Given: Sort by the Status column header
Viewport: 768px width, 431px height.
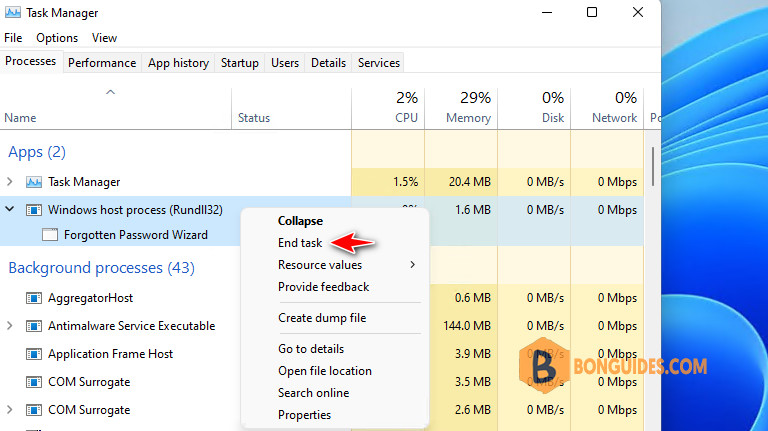Looking at the screenshot, I should click(254, 118).
